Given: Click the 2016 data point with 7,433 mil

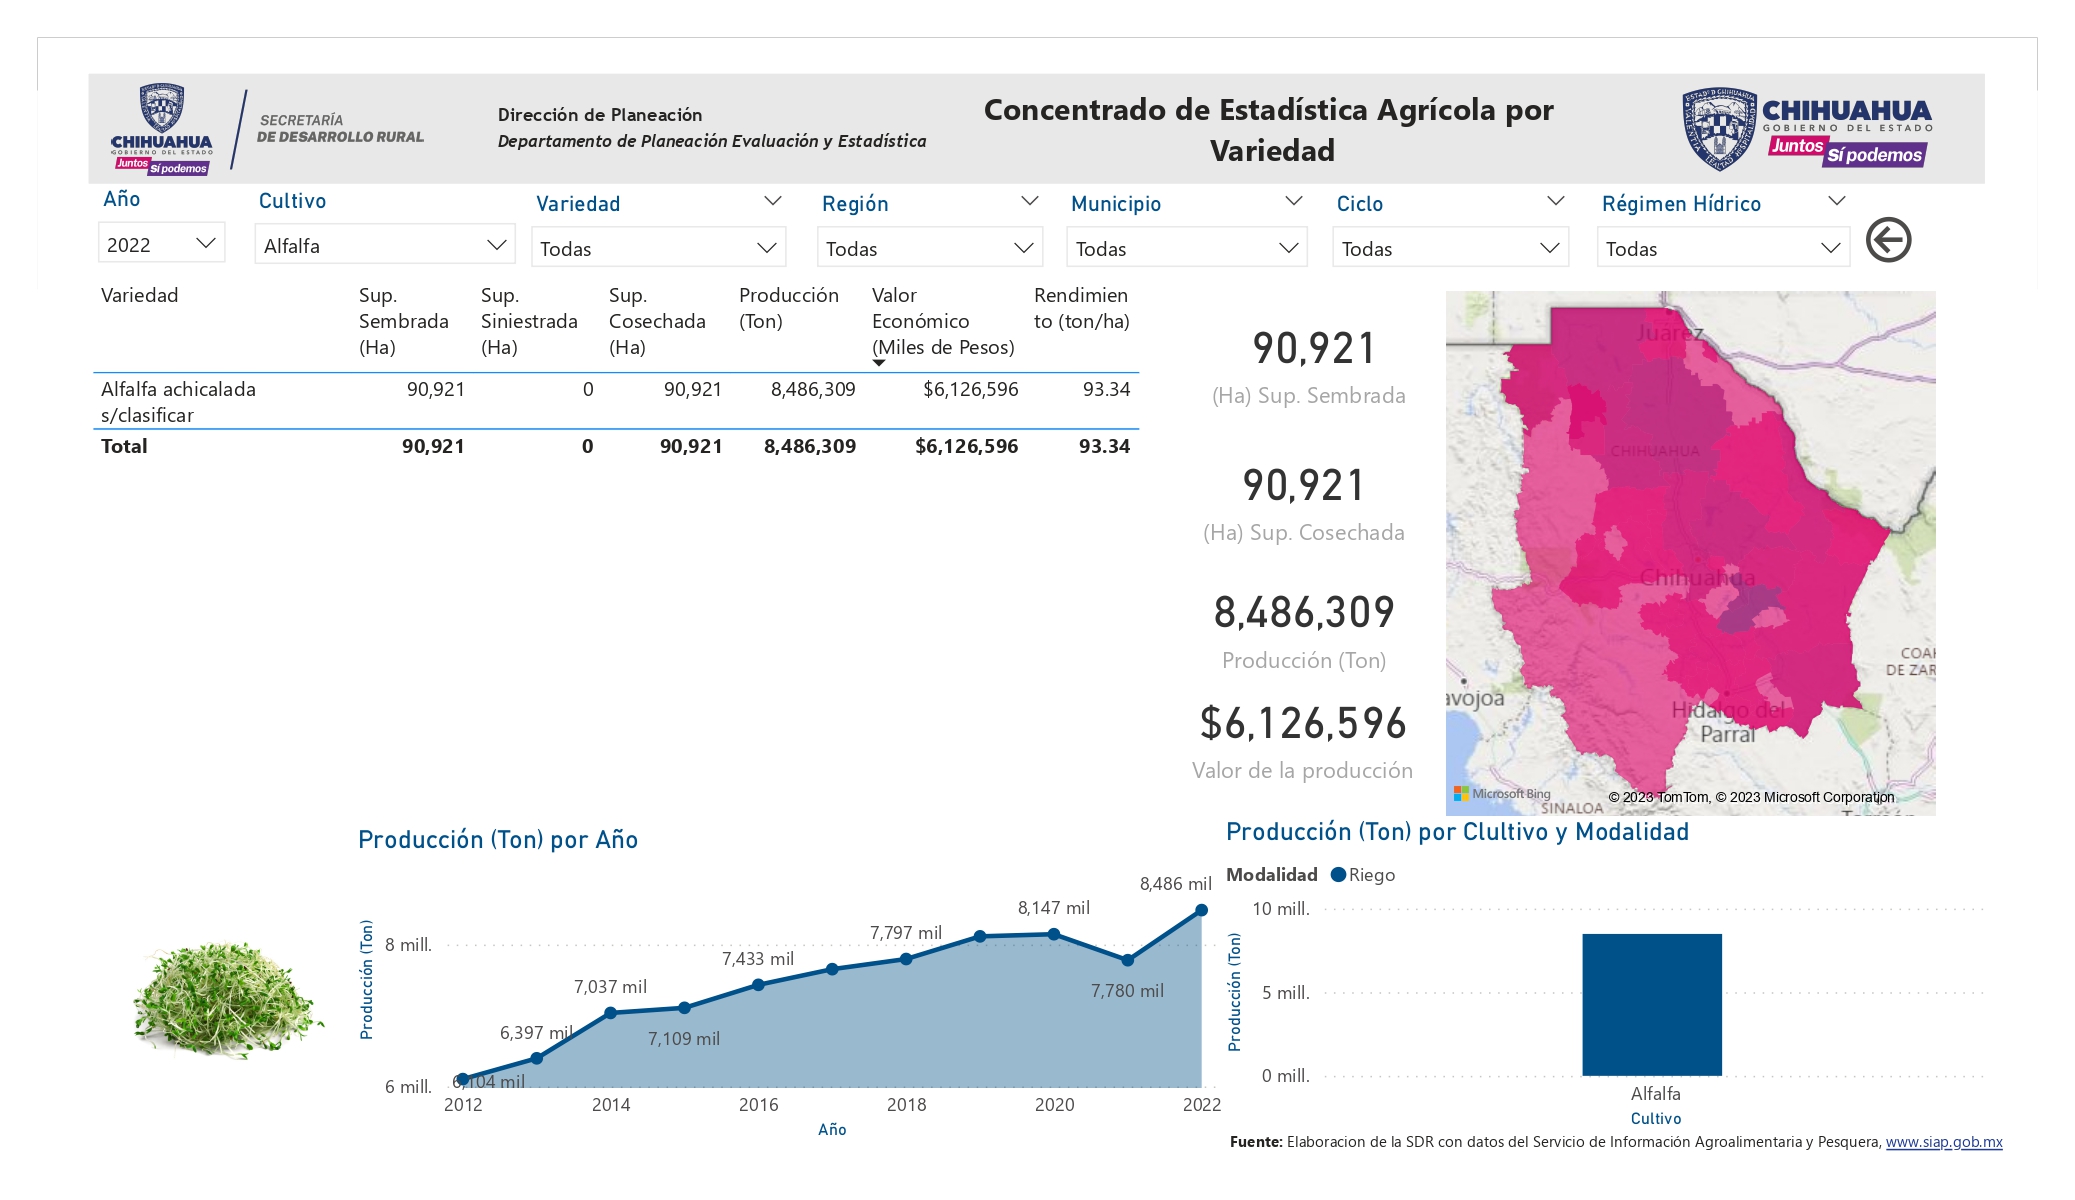Looking at the screenshot, I should tap(758, 985).
